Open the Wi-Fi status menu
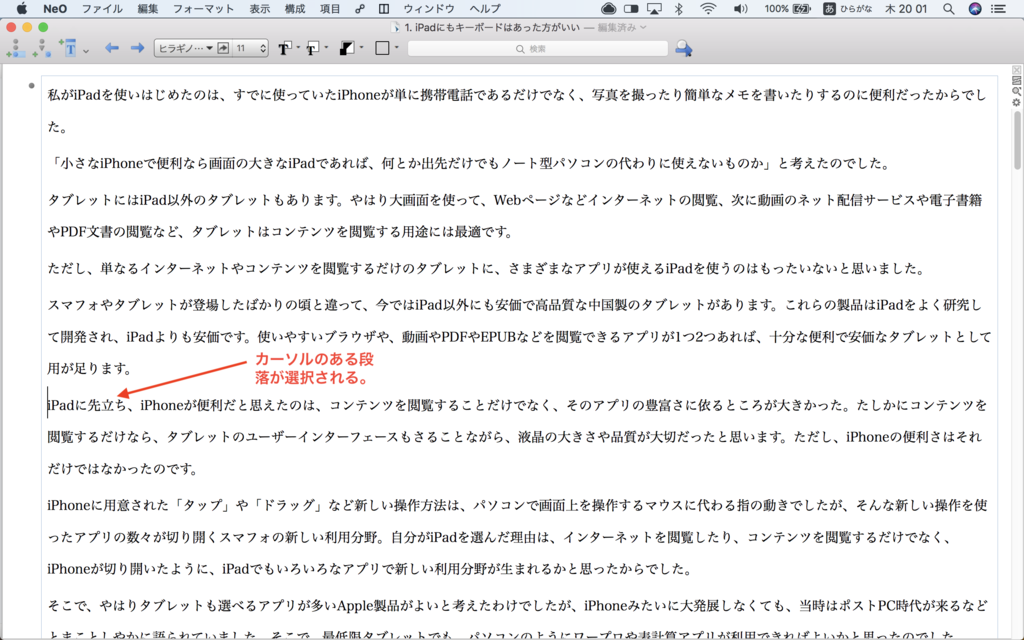 click(708, 8)
